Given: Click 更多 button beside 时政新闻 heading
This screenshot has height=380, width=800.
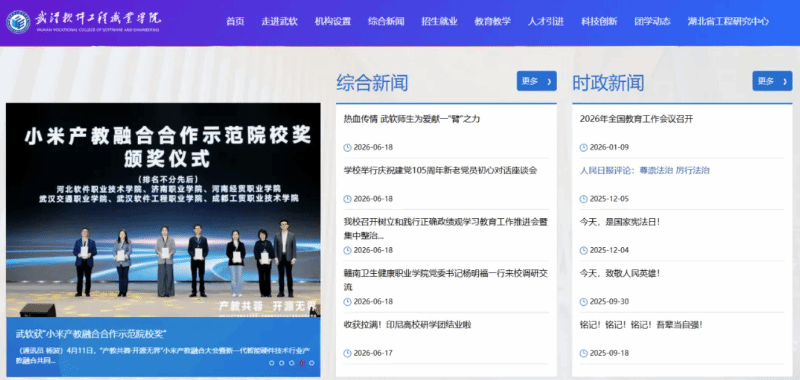Looking at the screenshot, I should 772,81.
